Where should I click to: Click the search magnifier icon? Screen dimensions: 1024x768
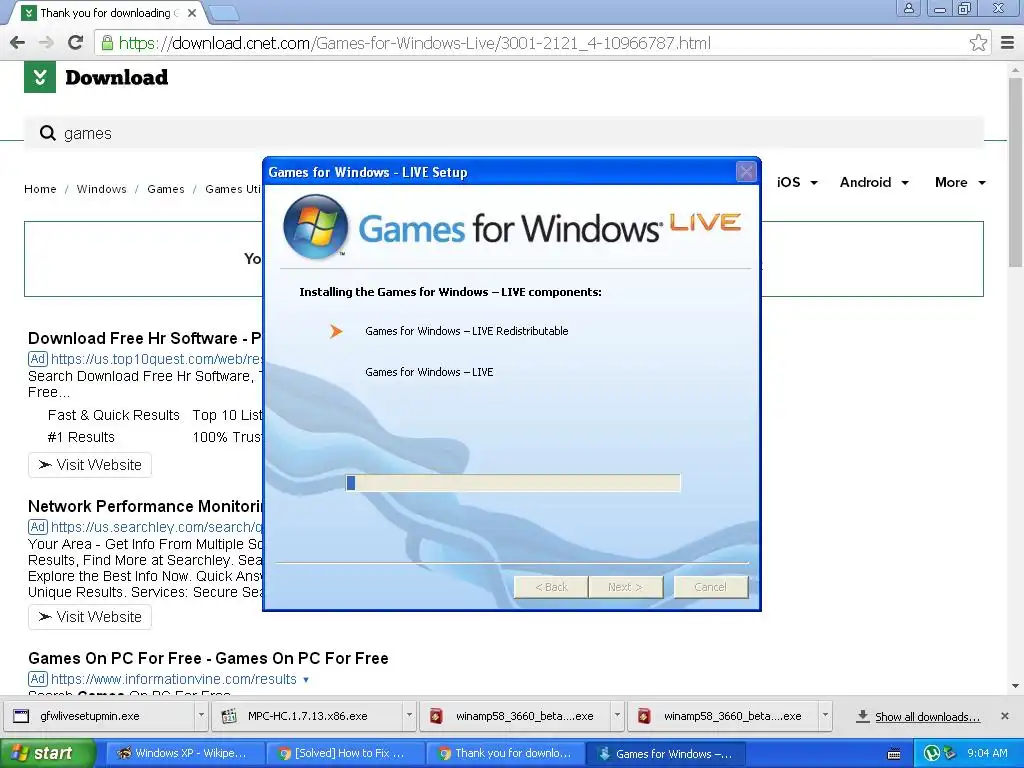[x=48, y=133]
